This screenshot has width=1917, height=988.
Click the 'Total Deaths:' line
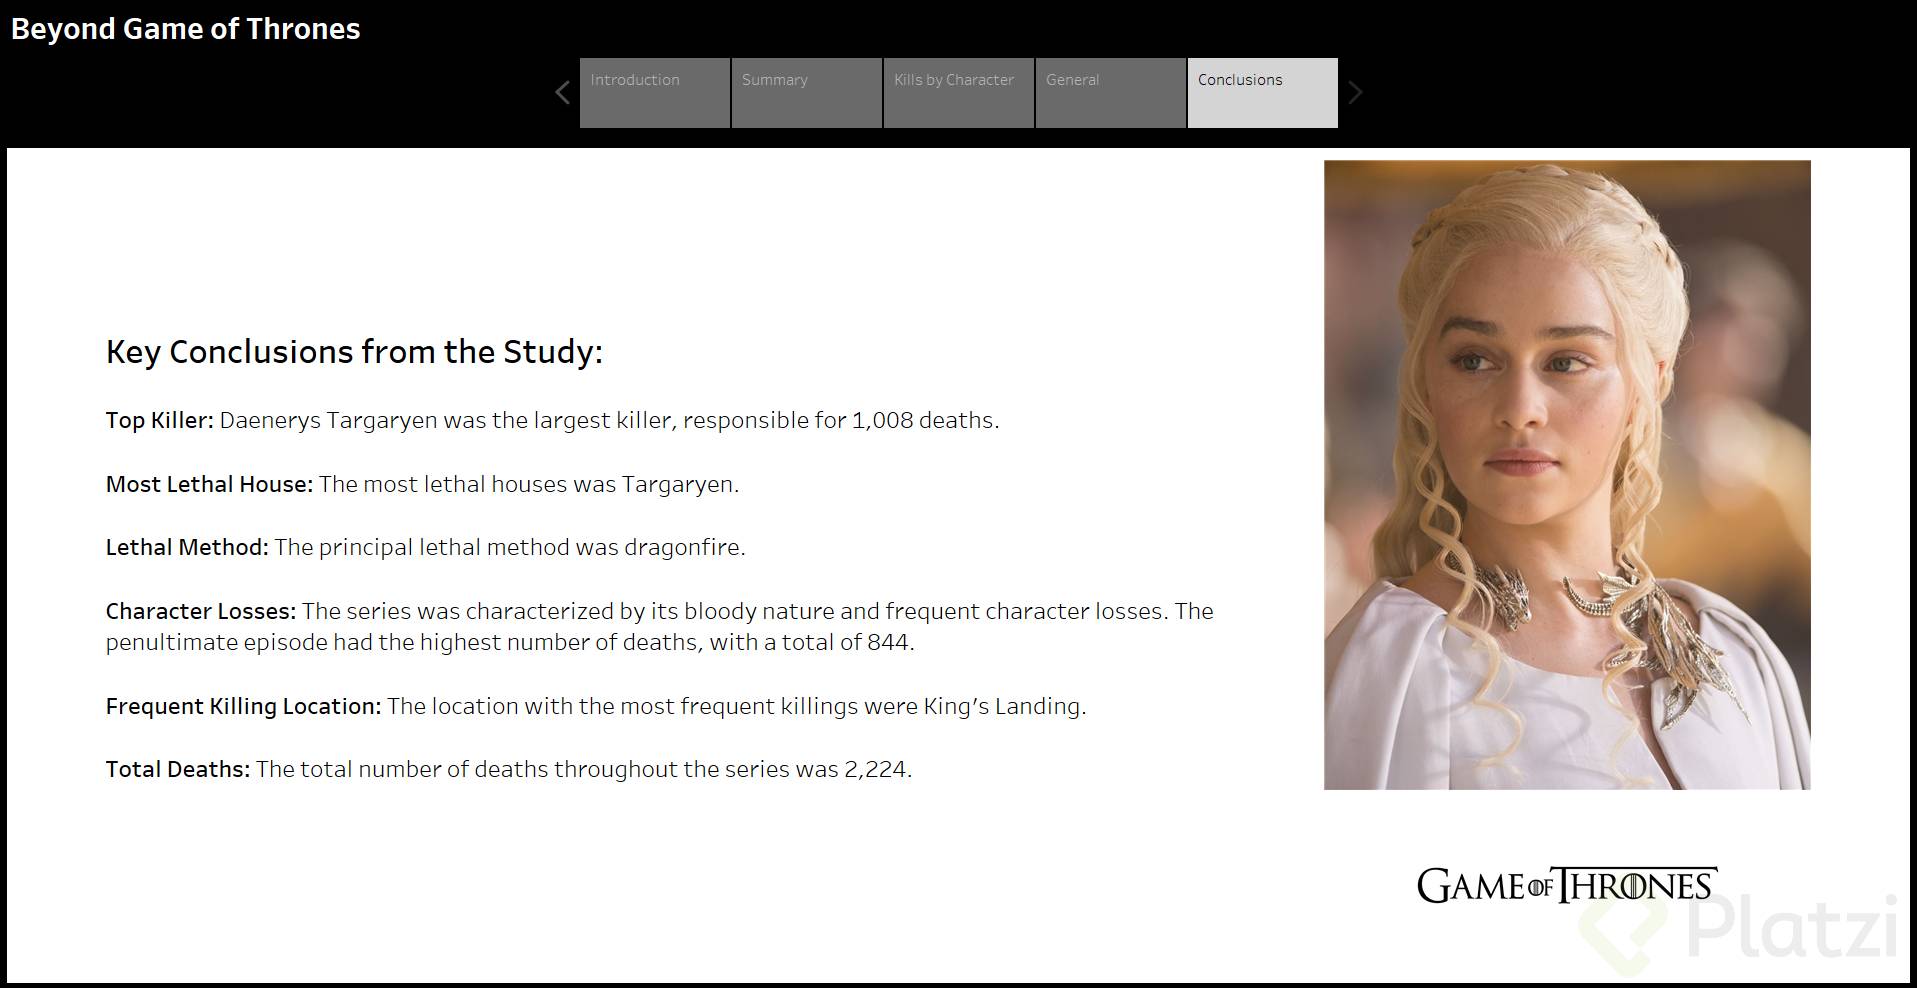pyautogui.click(x=508, y=770)
